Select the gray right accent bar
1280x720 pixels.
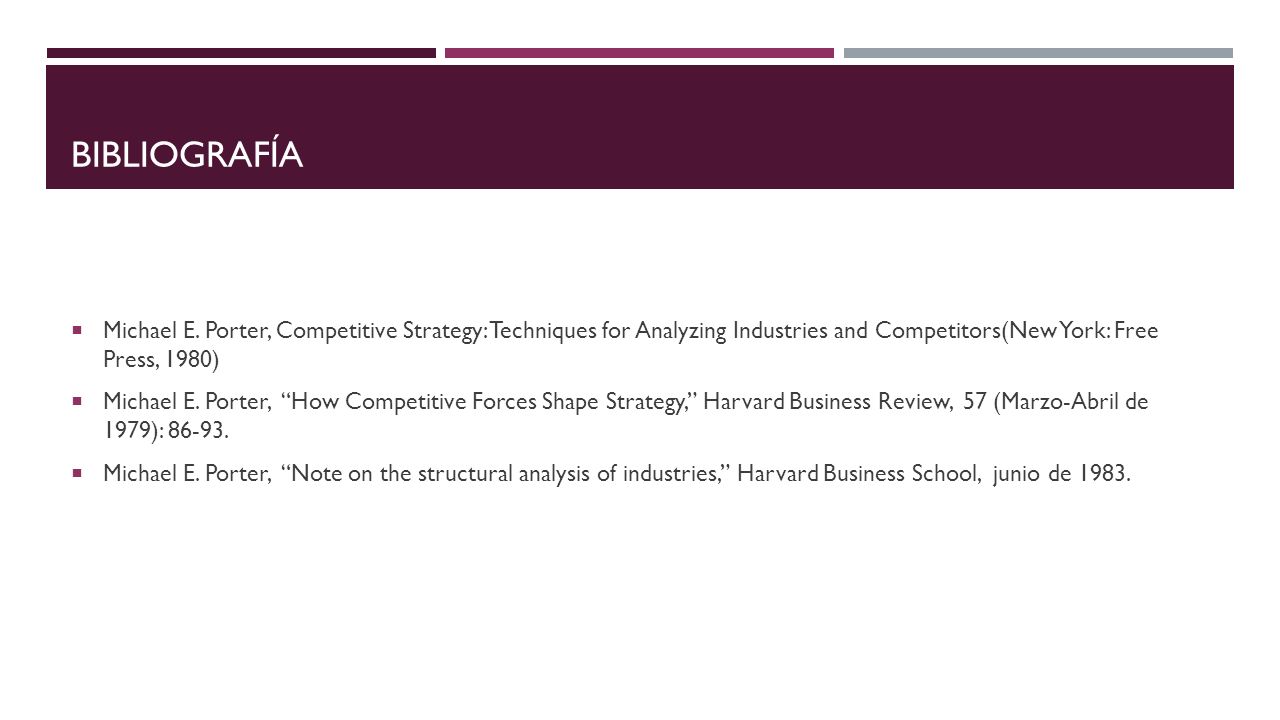pos(1038,53)
